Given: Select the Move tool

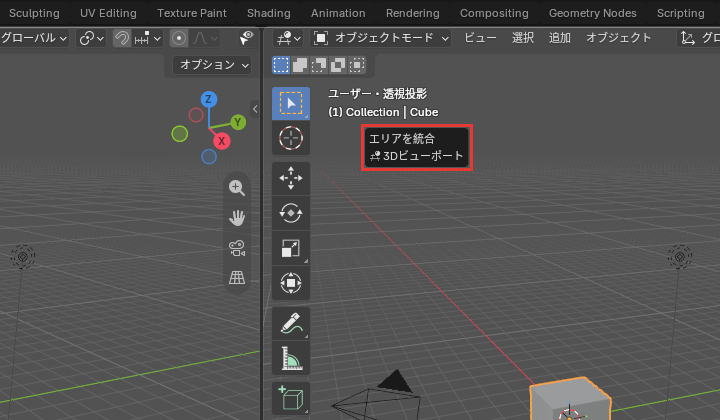Looking at the screenshot, I should (x=291, y=178).
